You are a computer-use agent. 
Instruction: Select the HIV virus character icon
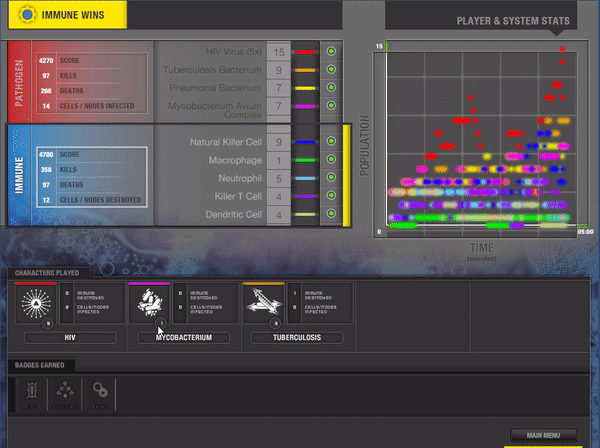point(36,304)
